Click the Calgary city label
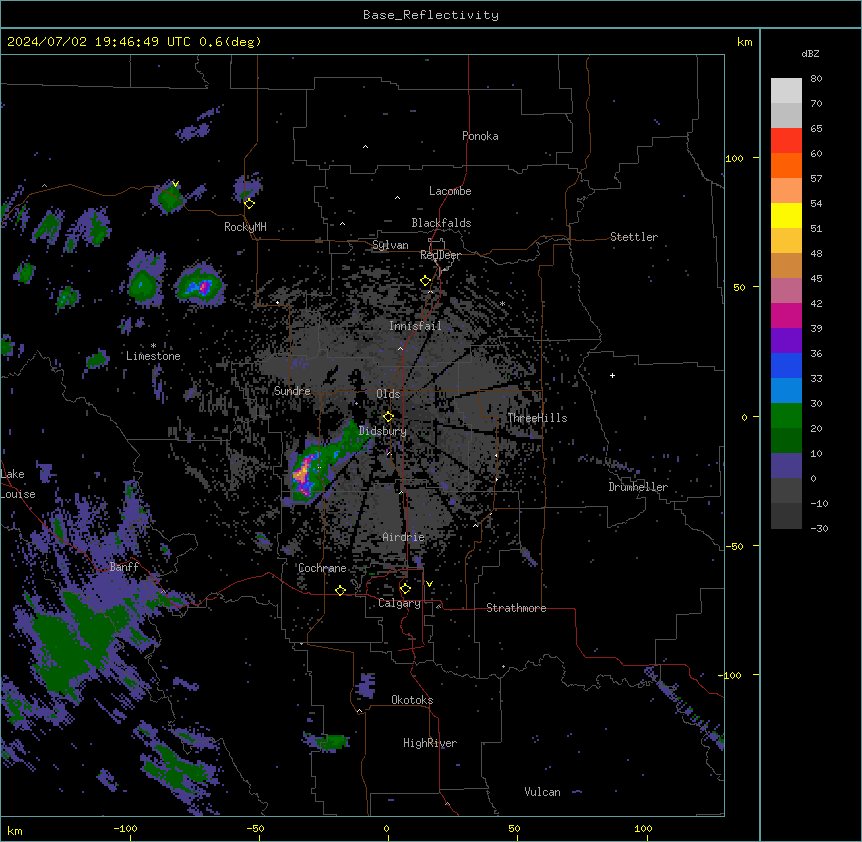Screen dimensions: 862x842 click(400, 603)
